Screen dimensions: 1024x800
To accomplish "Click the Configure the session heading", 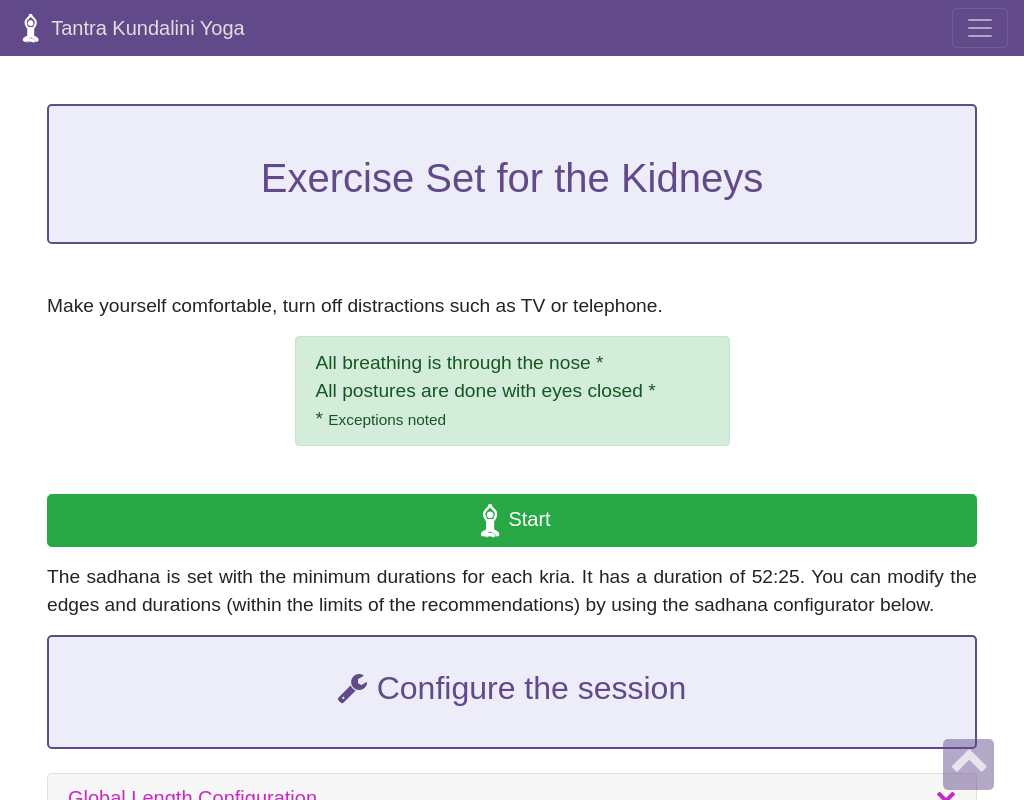I will click(x=531, y=688).
